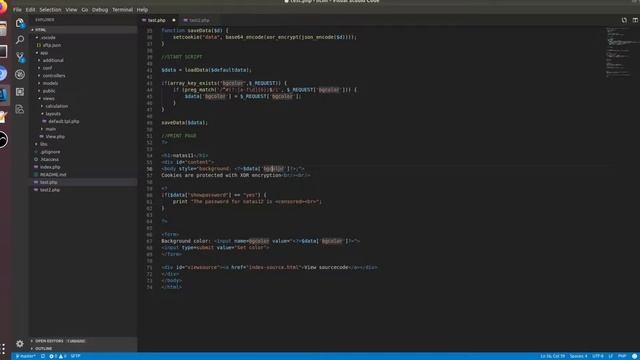640x360 pixels.
Task: Launch Firefox from the Ubuntu dock
Action: [x=3, y=7]
